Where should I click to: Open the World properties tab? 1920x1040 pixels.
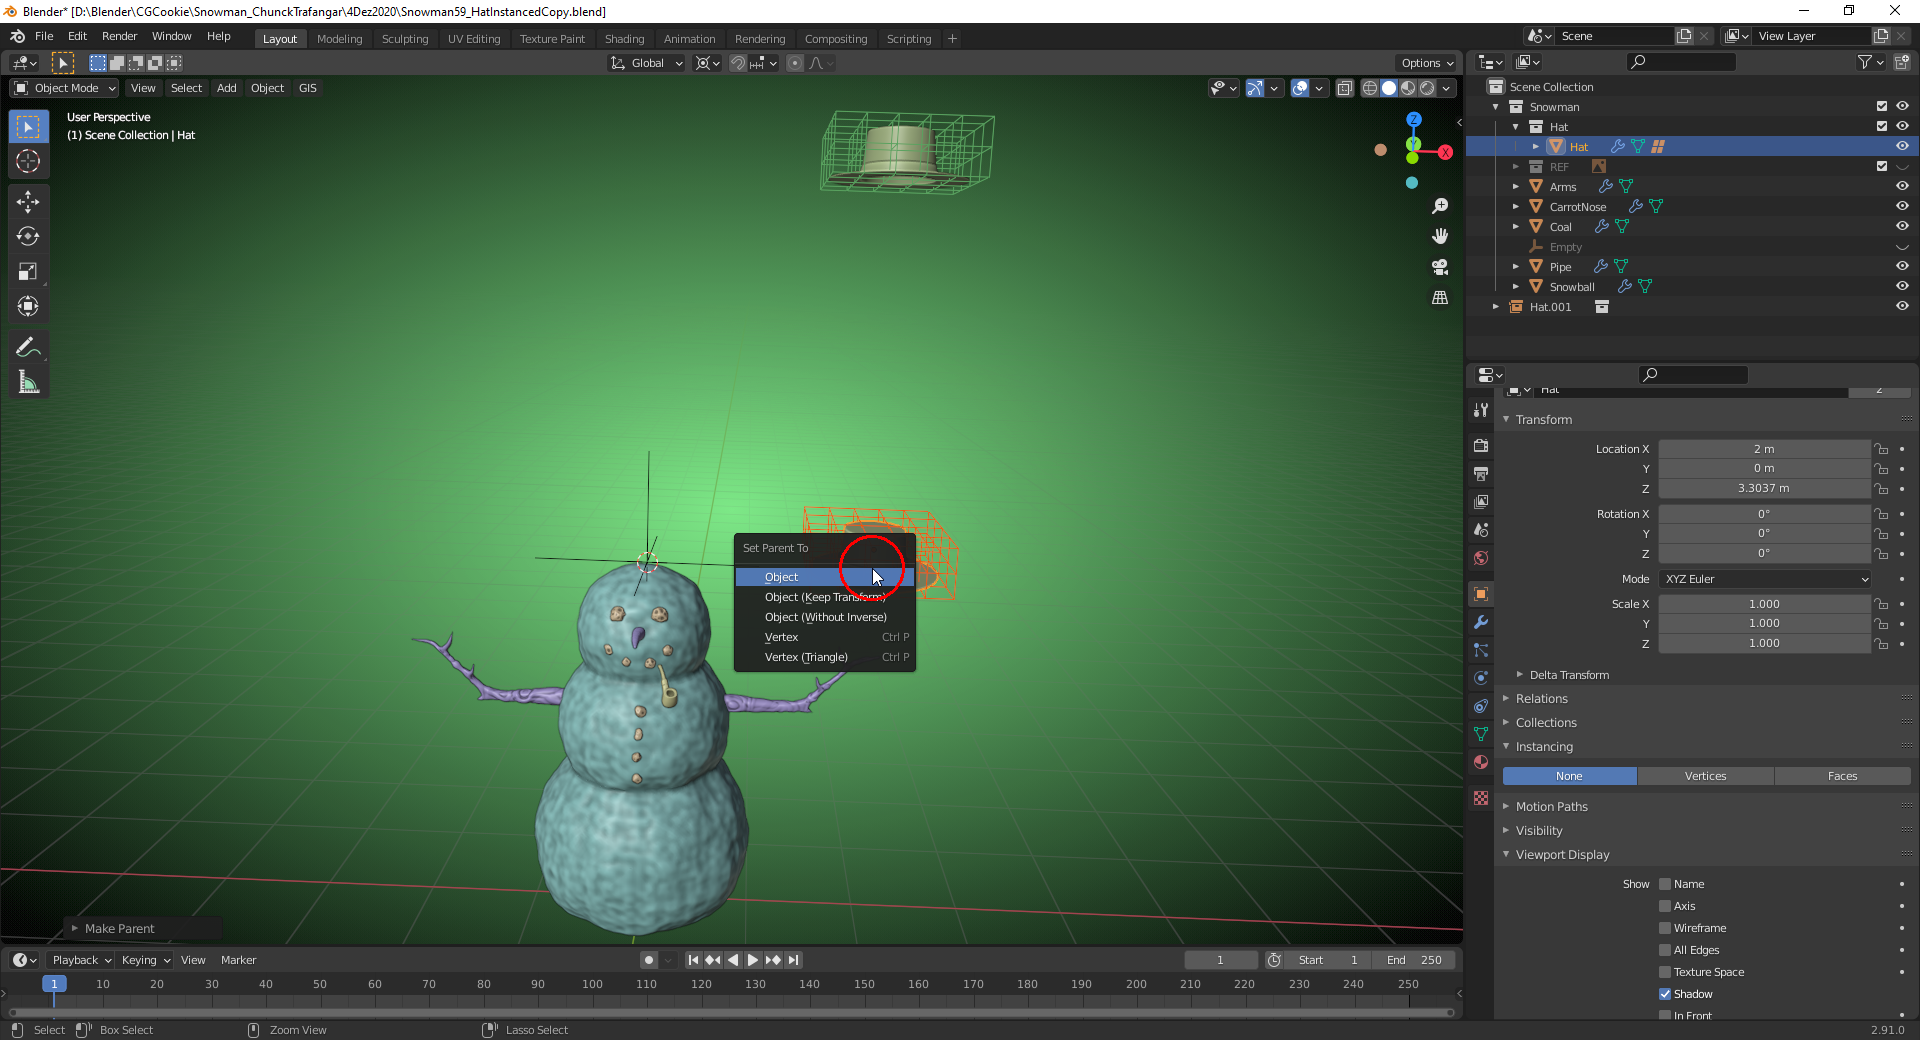[1481, 558]
